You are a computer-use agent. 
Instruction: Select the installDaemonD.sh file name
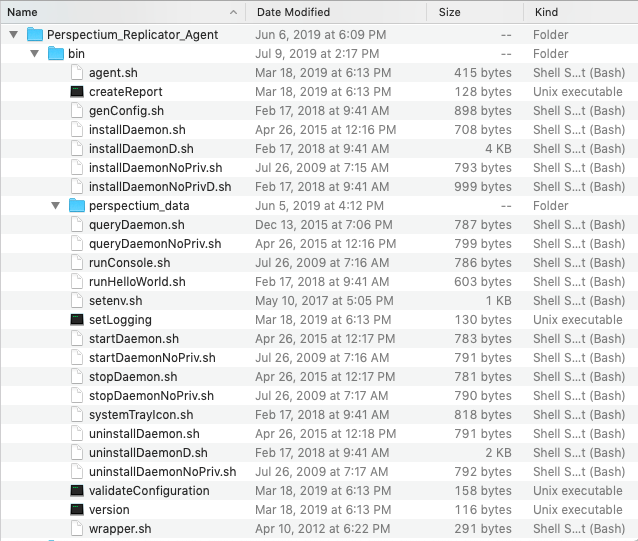(141, 149)
